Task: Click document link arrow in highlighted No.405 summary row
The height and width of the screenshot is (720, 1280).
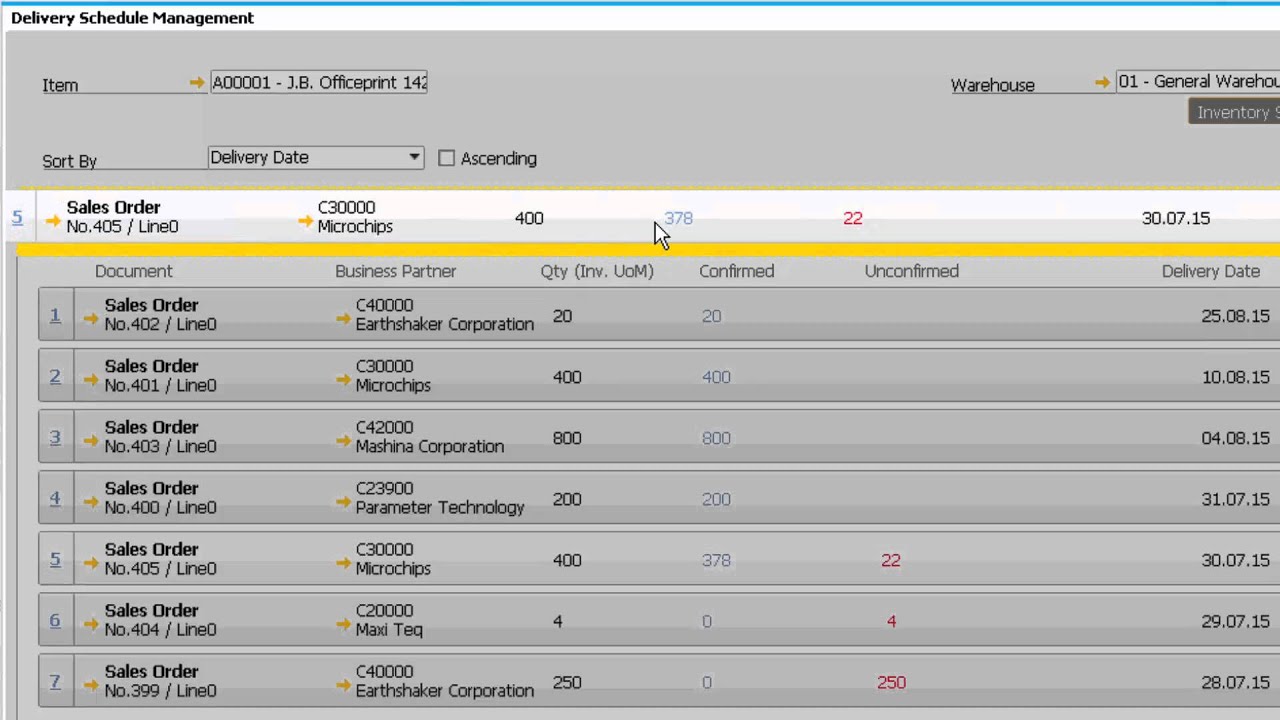Action: [53, 221]
